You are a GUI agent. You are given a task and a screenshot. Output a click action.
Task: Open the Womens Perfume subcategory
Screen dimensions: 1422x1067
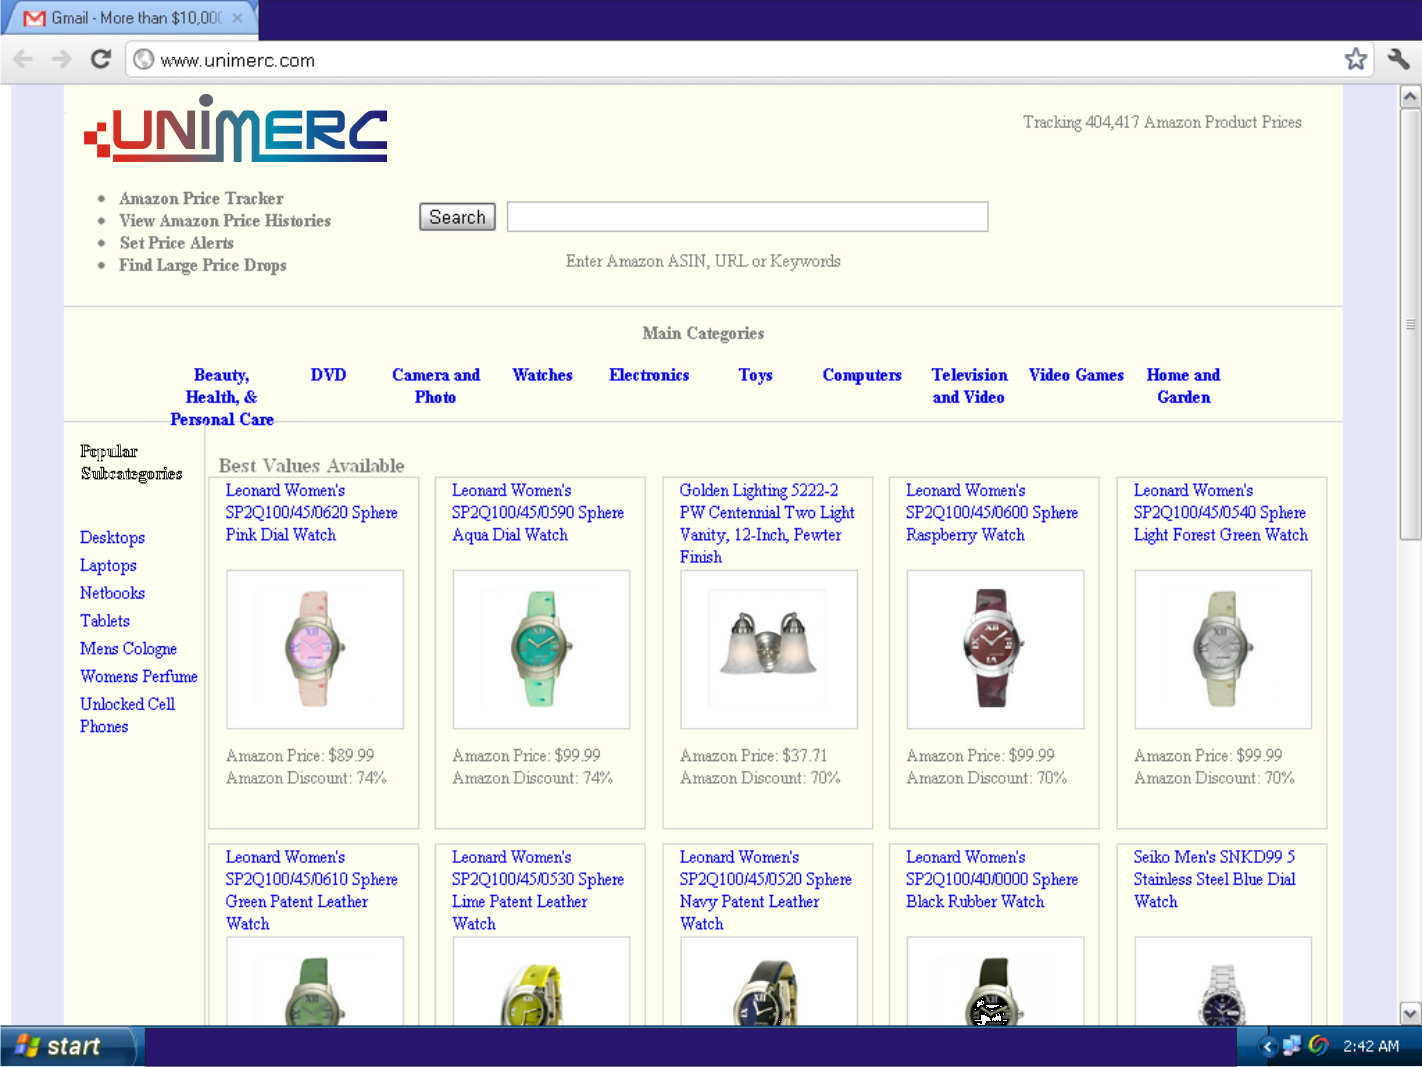(139, 677)
